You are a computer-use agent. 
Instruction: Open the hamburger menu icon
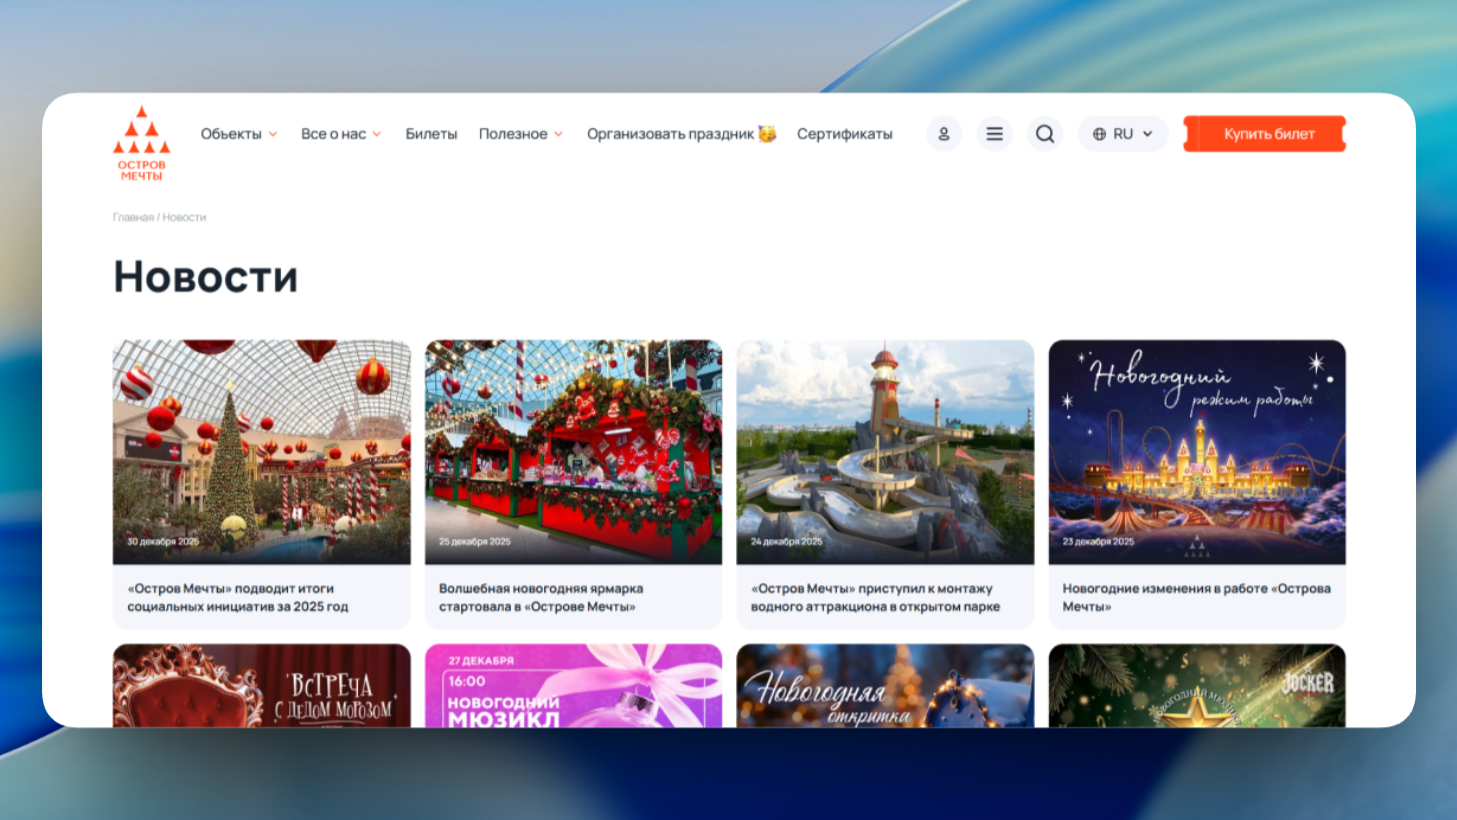pos(994,134)
